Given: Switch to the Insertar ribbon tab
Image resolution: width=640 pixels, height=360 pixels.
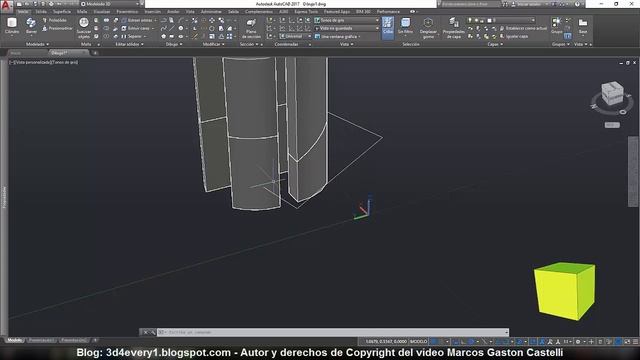Looking at the screenshot, I should (152, 11).
